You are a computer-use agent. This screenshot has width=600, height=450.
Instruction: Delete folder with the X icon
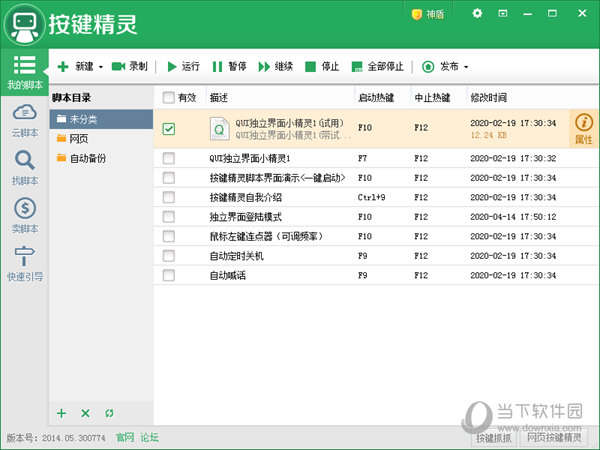tap(85, 413)
